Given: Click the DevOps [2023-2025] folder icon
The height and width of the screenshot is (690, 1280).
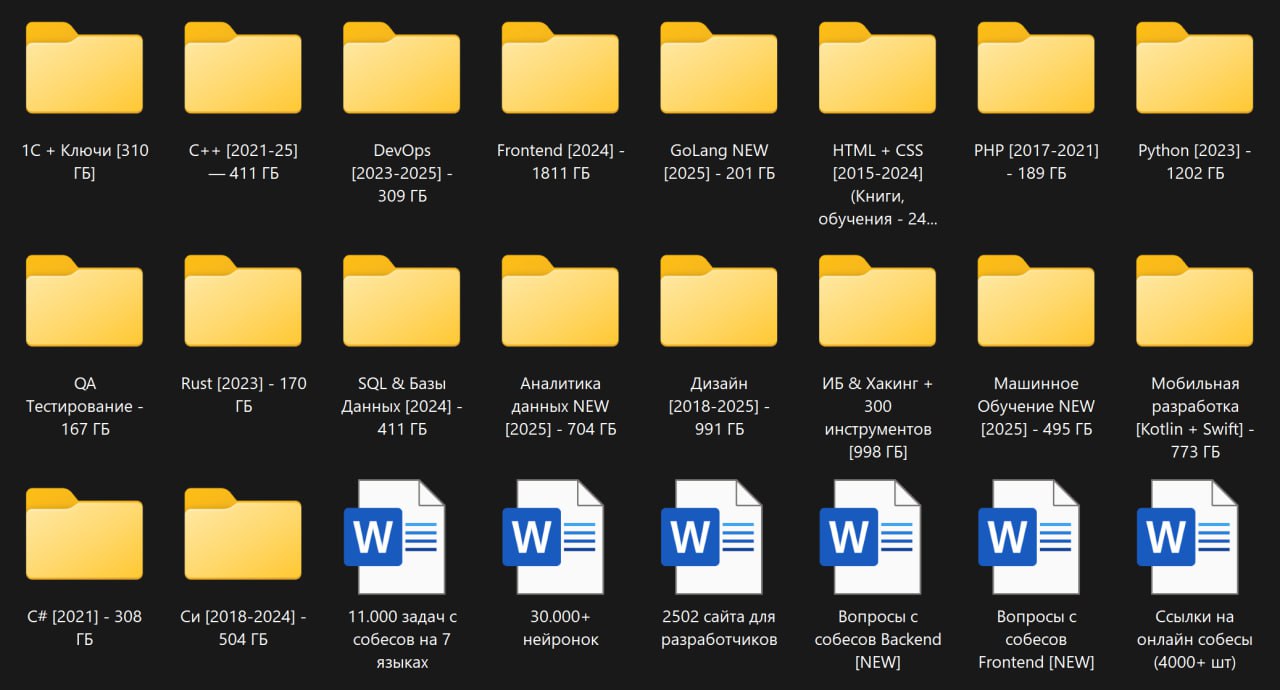Looking at the screenshot, I should click(402, 68).
